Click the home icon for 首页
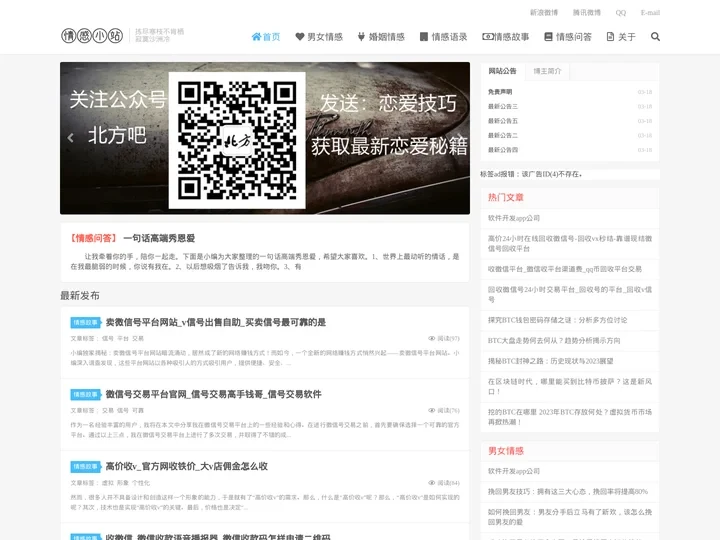Viewport: 720px width, 540px height. [x=256, y=37]
